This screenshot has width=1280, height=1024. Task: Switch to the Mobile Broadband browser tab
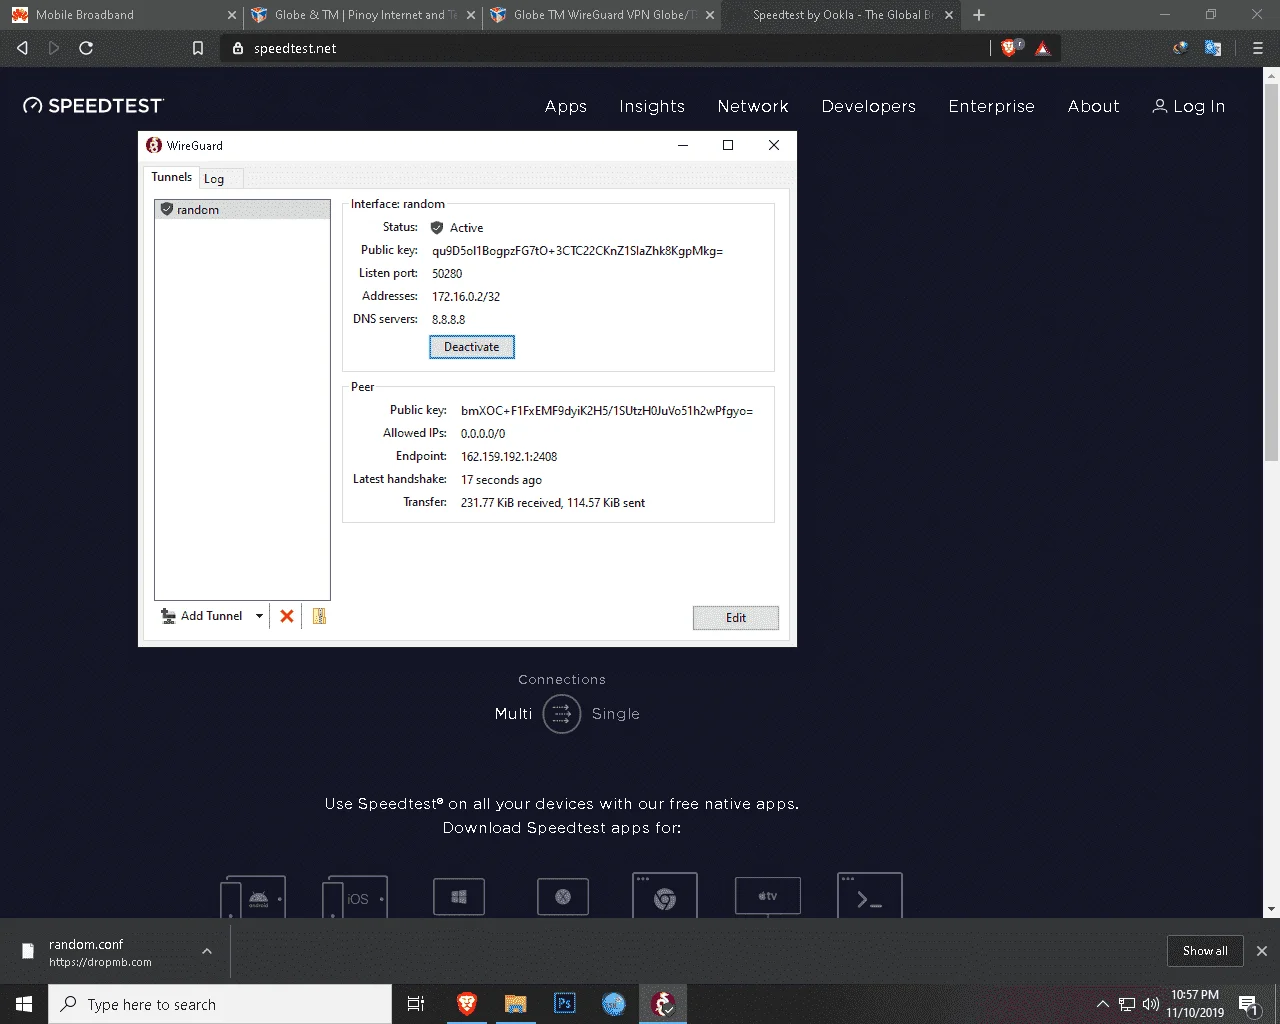tap(120, 15)
